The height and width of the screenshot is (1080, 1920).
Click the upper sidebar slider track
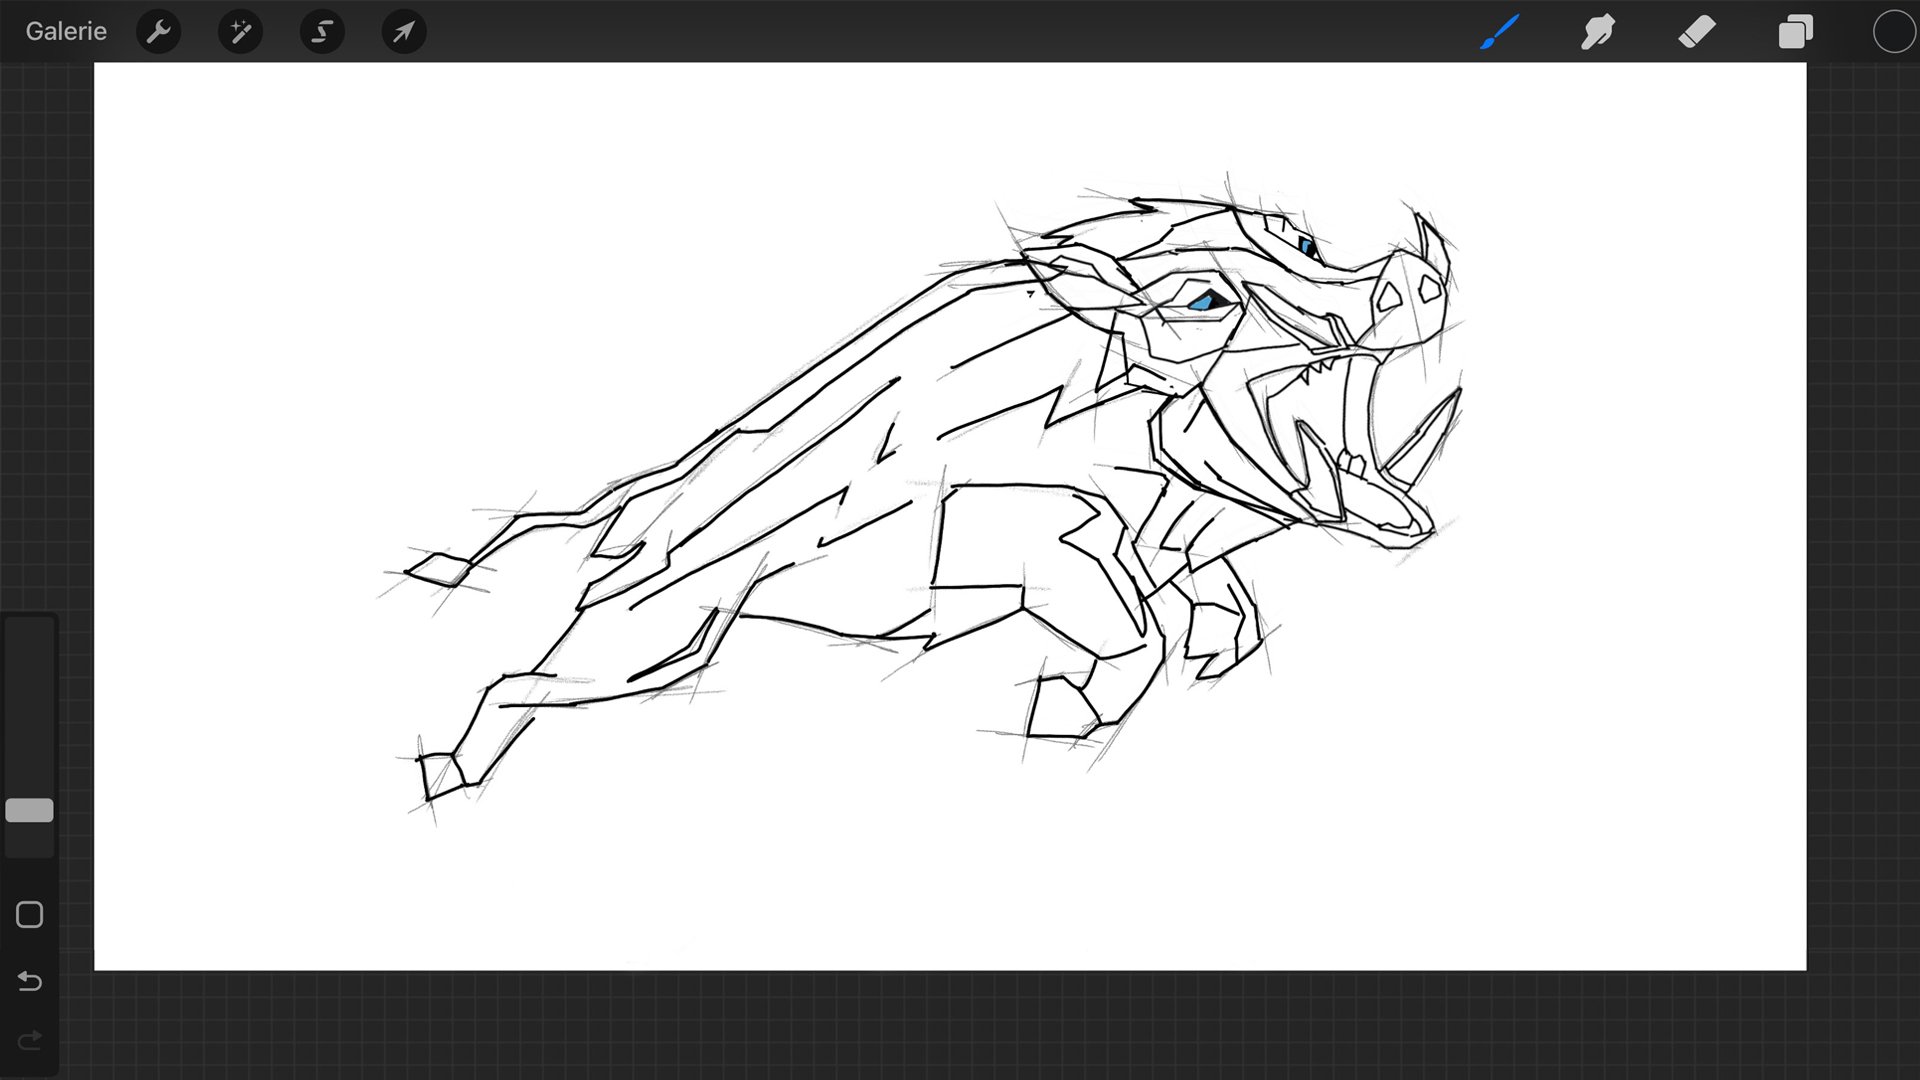click(29, 700)
